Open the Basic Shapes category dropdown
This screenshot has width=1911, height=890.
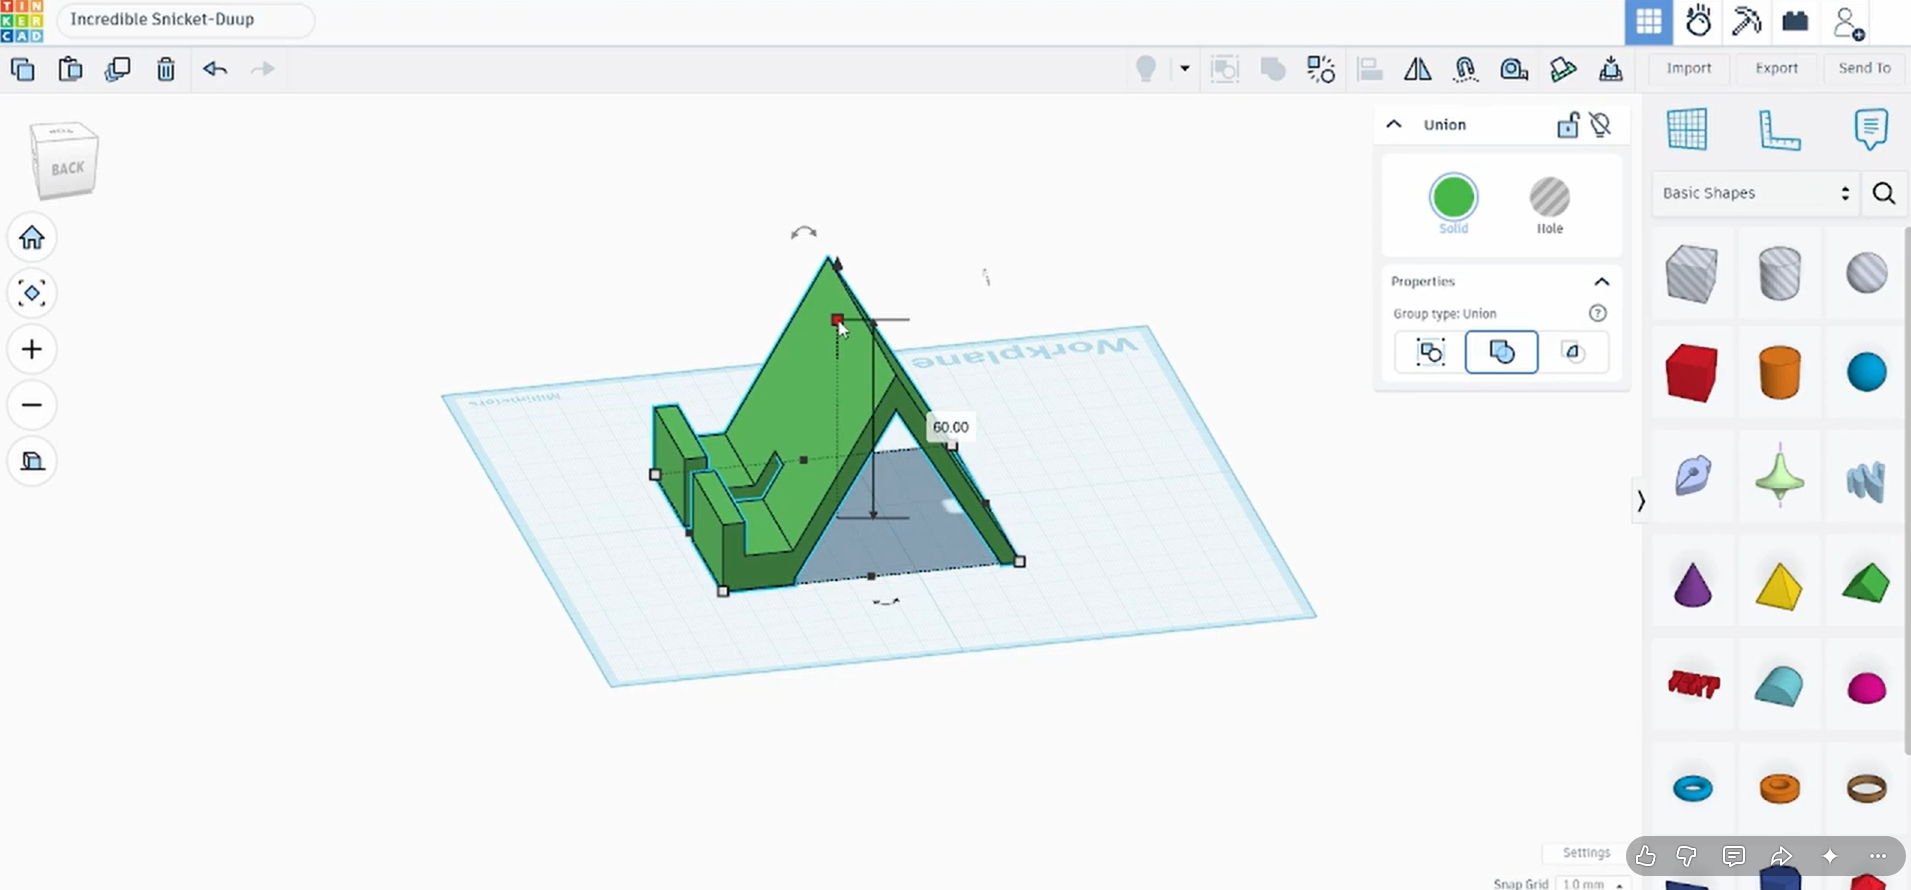1755,193
